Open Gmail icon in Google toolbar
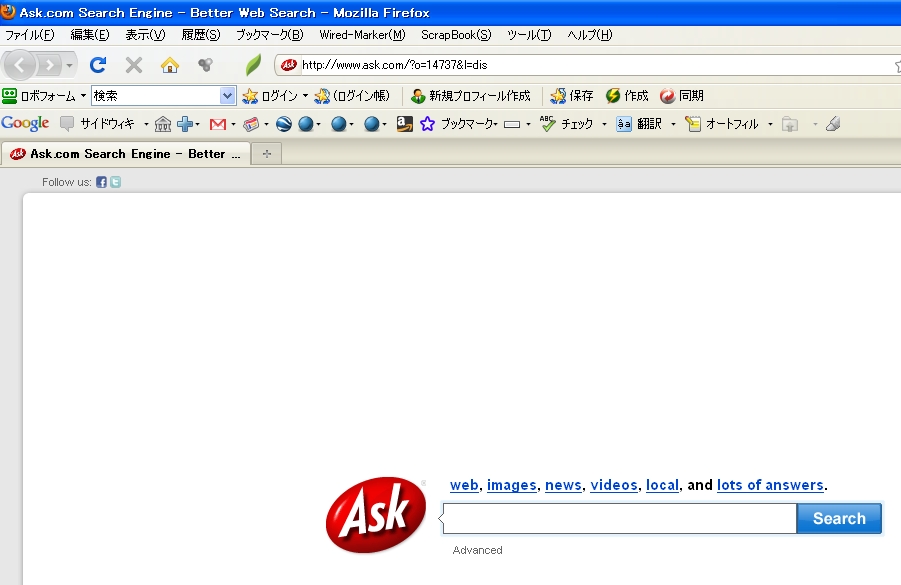The height and width of the screenshot is (585, 901). pyautogui.click(x=218, y=124)
